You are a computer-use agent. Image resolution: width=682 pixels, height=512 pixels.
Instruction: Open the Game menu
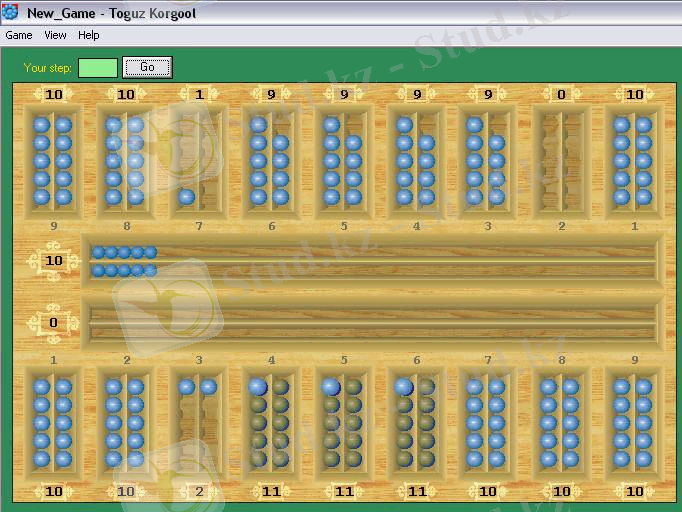pyautogui.click(x=19, y=35)
